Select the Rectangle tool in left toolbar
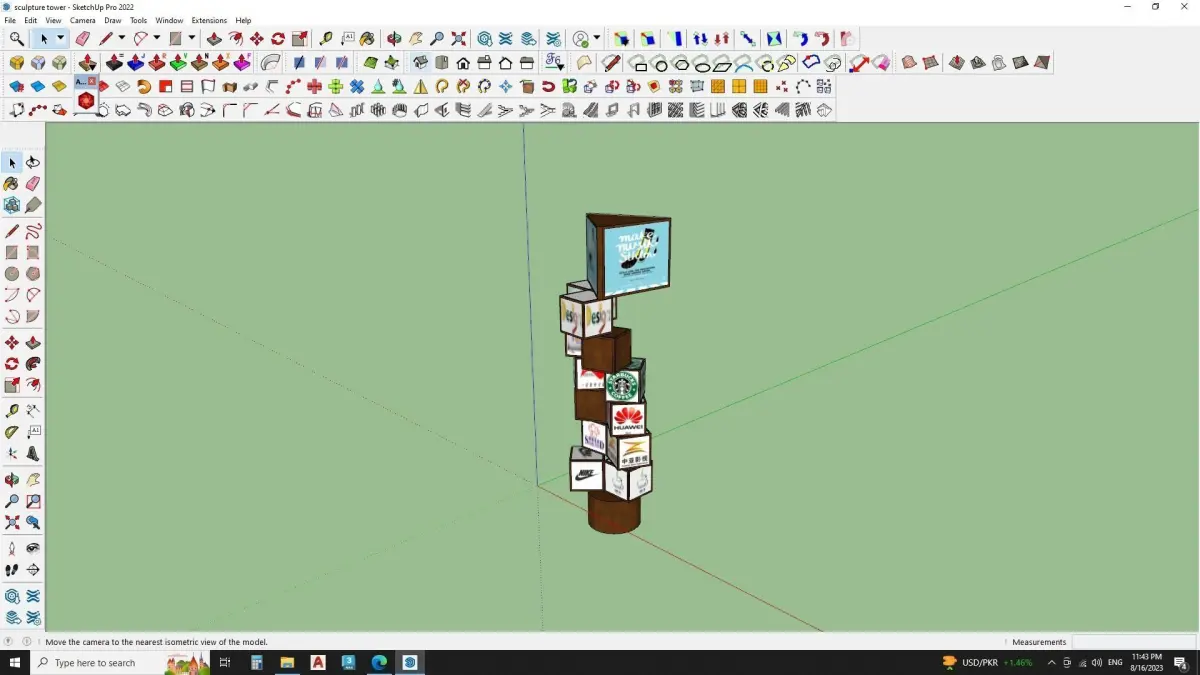This screenshot has height=675, width=1200. point(12,252)
